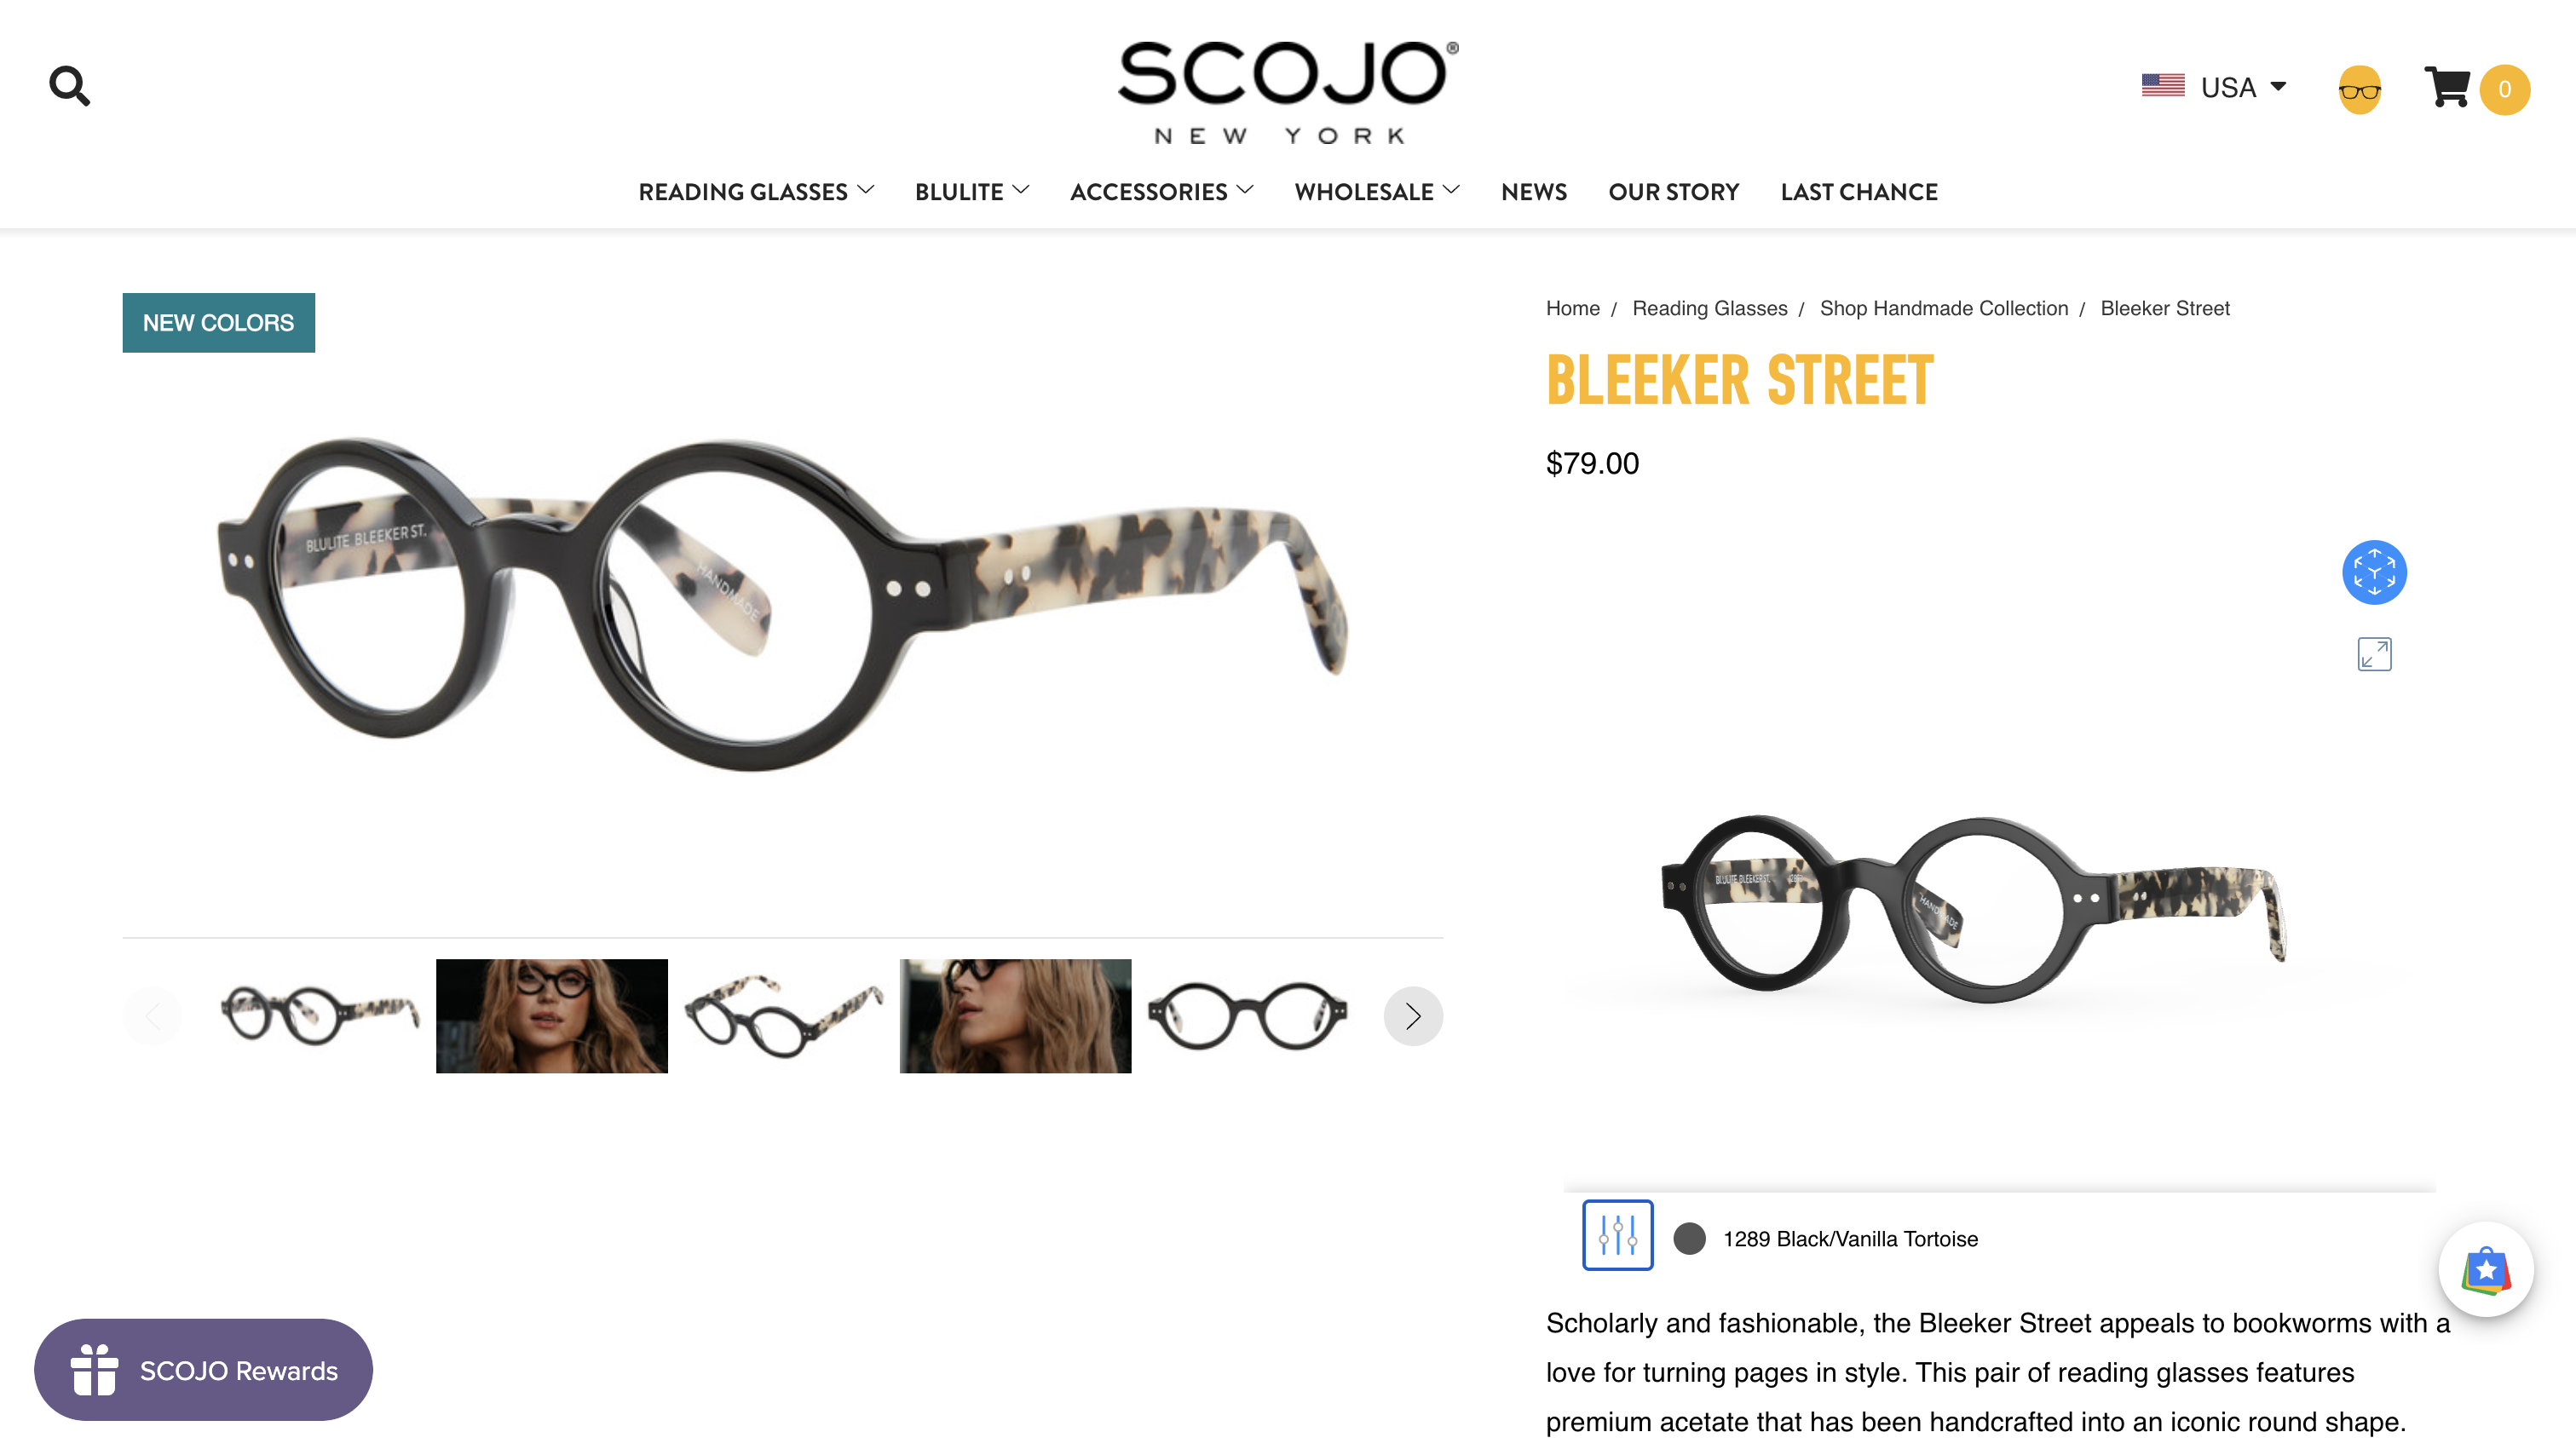Open the Last Chance menu item
The height and width of the screenshot is (1455, 2576).
click(x=1858, y=191)
